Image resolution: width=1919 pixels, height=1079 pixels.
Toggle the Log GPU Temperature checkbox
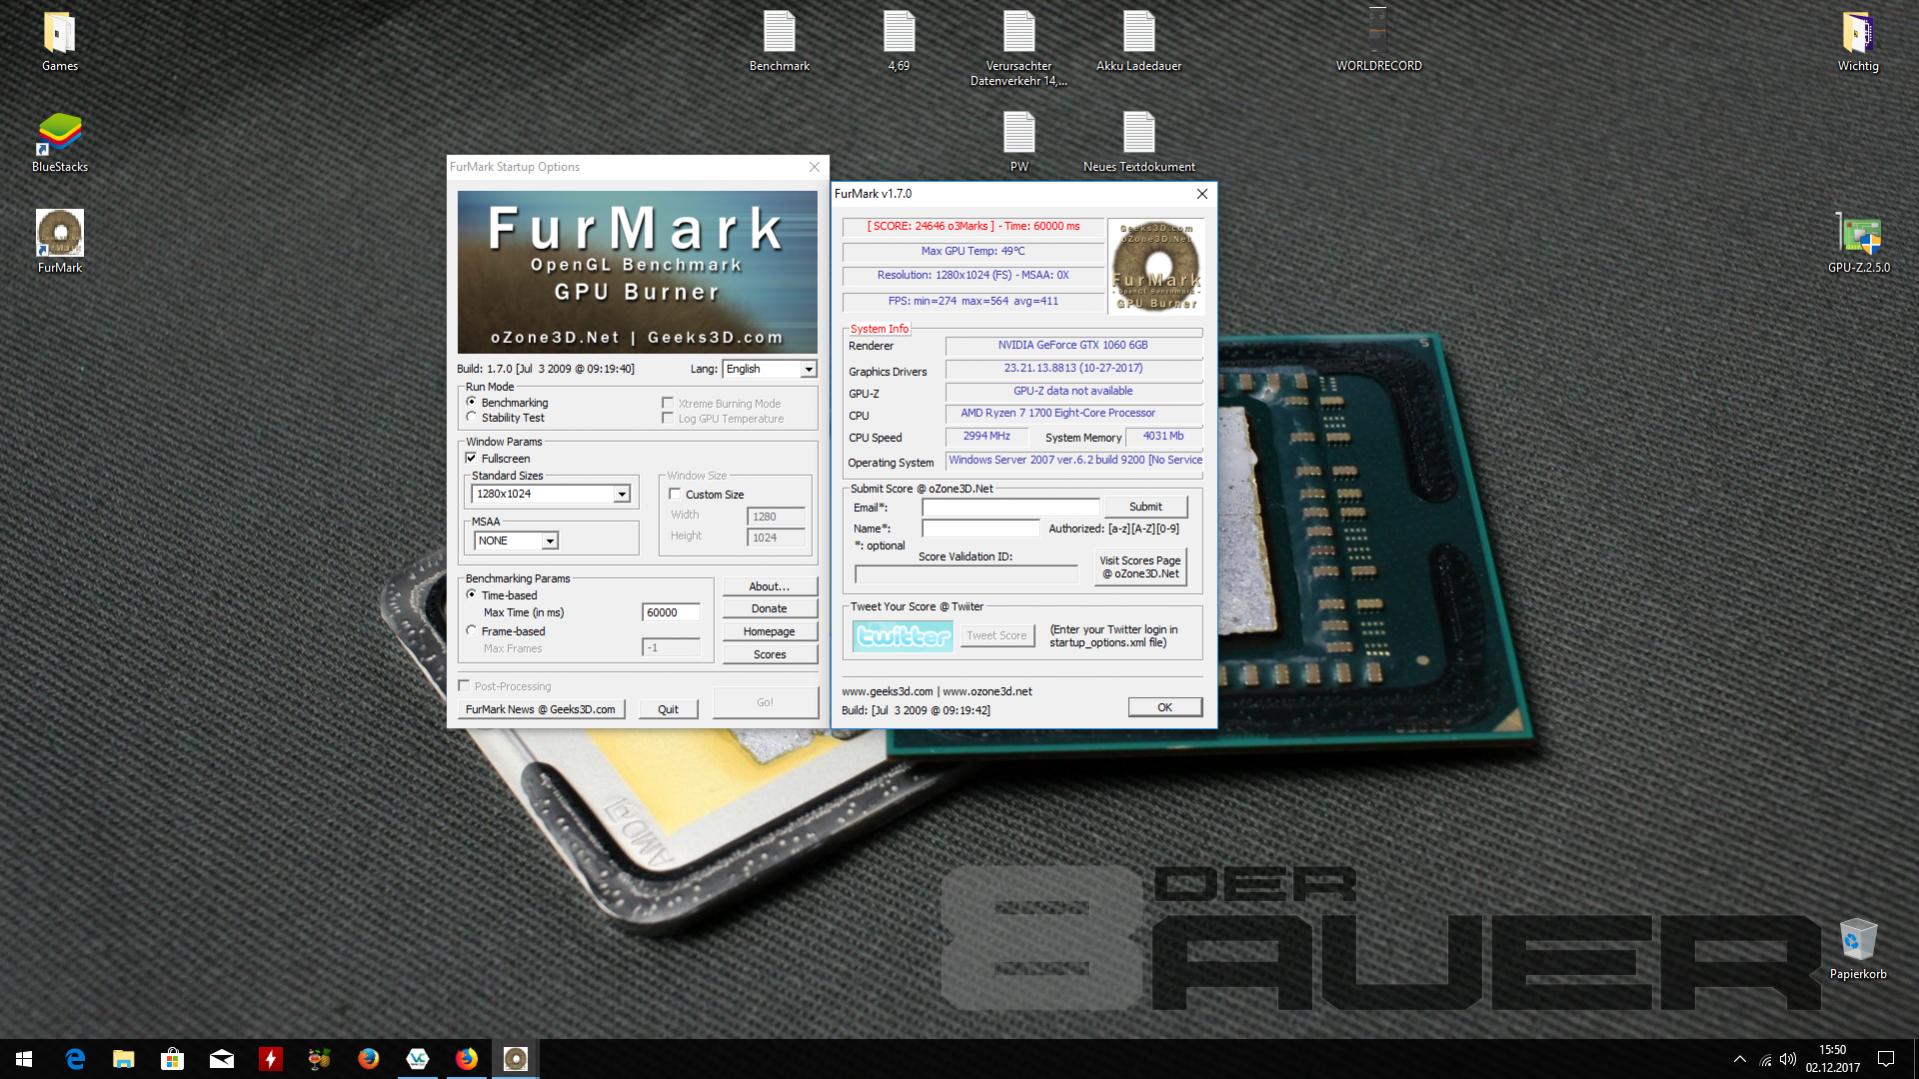tap(667, 418)
